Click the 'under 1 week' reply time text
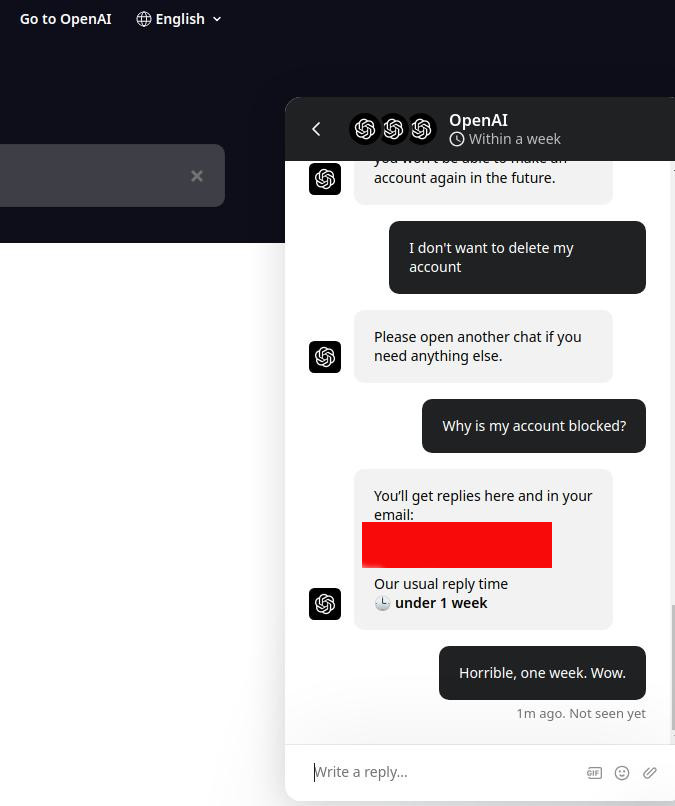 point(441,603)
